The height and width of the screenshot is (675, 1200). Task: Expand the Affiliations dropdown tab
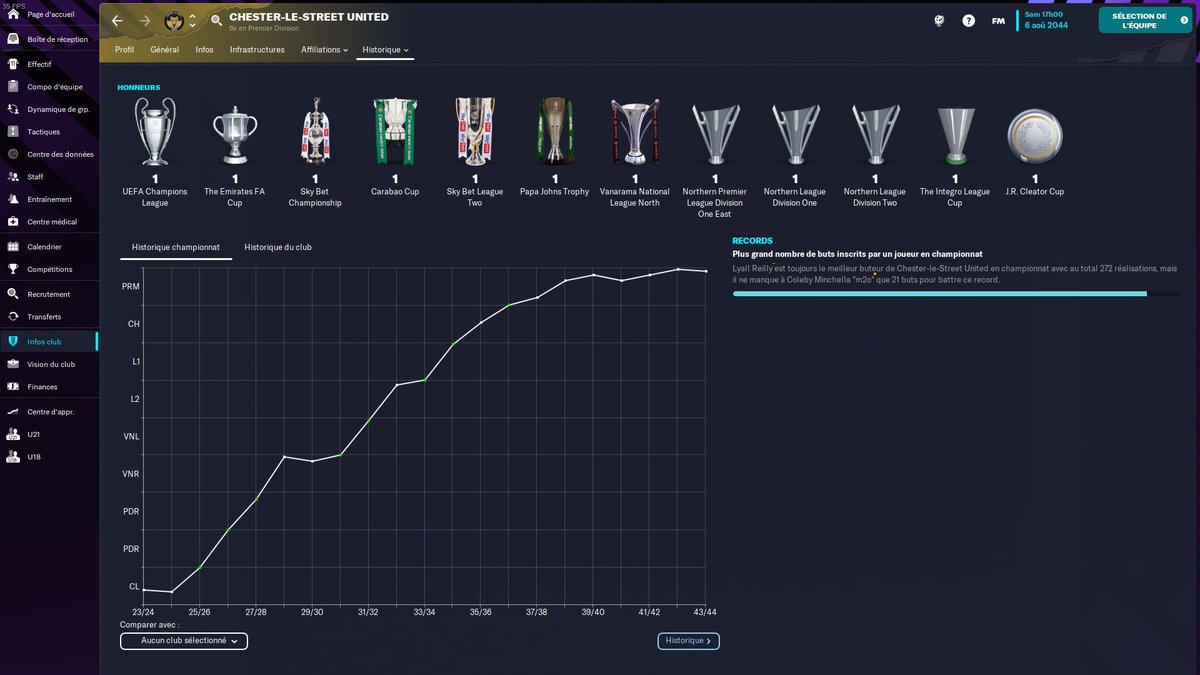coord(325,49)
